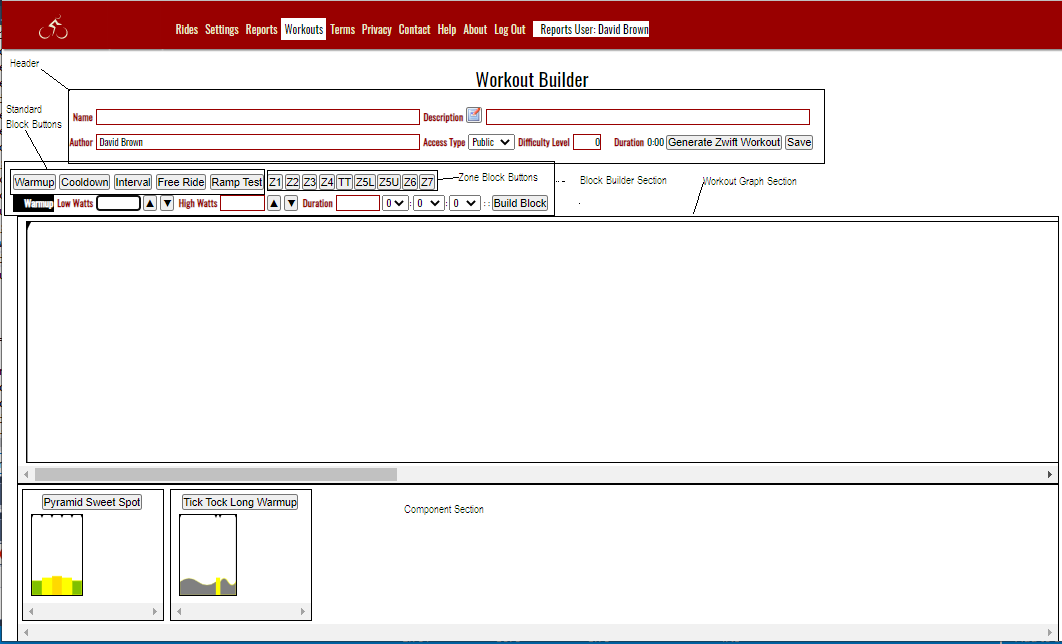Click the cyclist logo in header

(x=53, y=29)
